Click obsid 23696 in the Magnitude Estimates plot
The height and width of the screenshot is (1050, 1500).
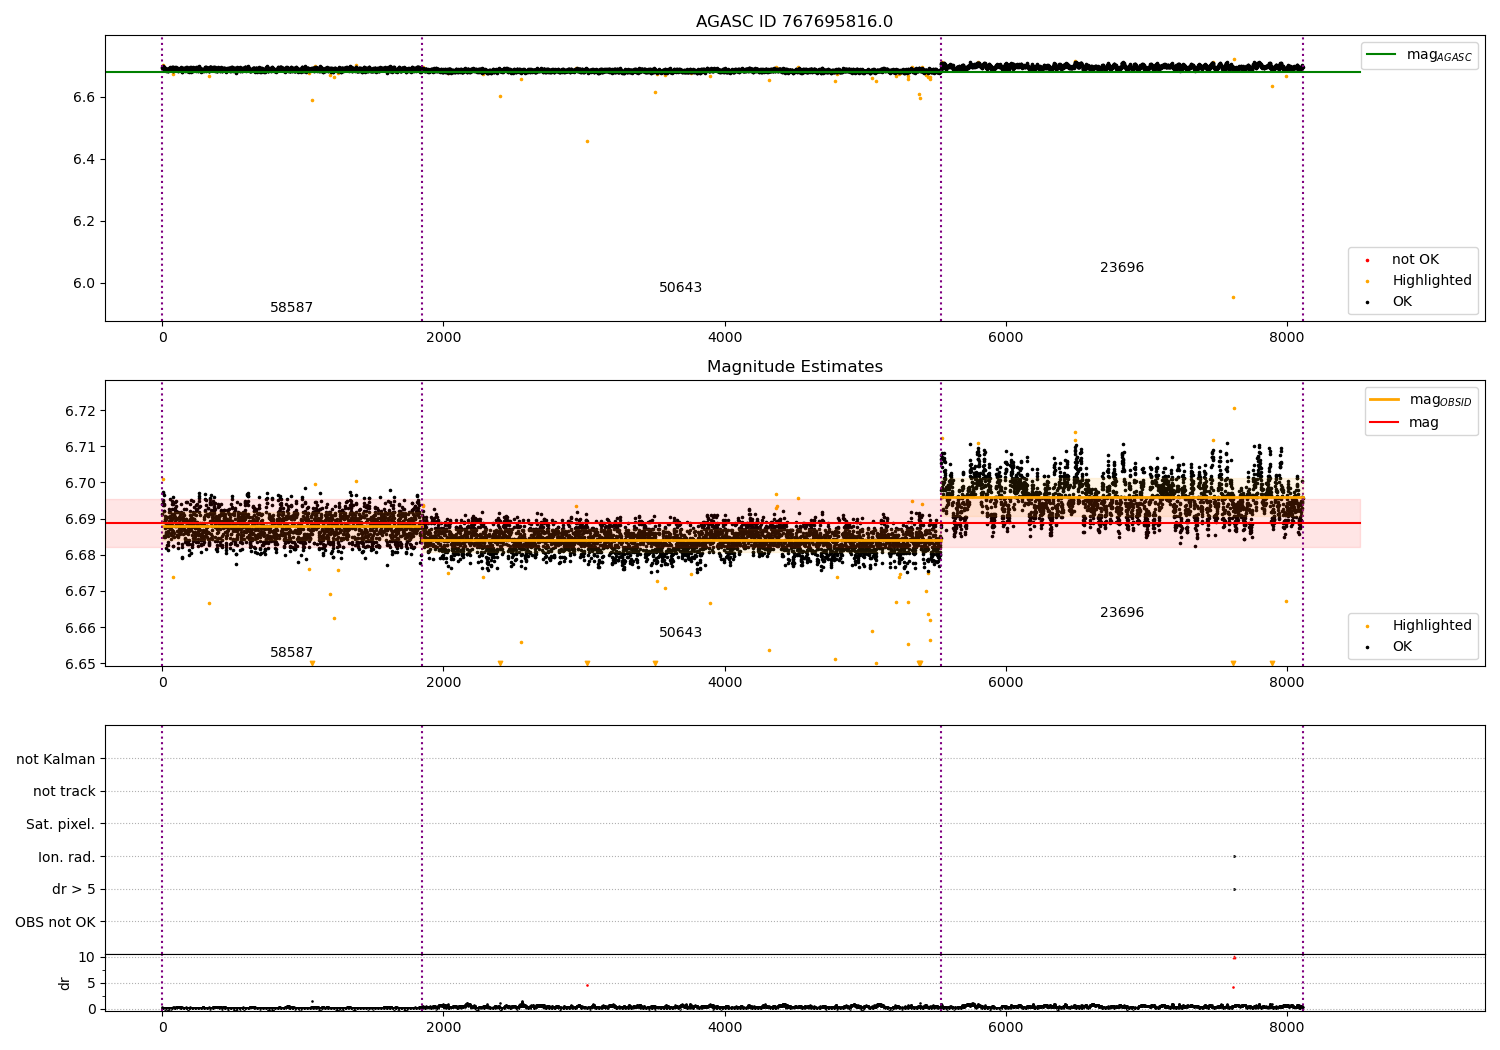point(1122,613)
